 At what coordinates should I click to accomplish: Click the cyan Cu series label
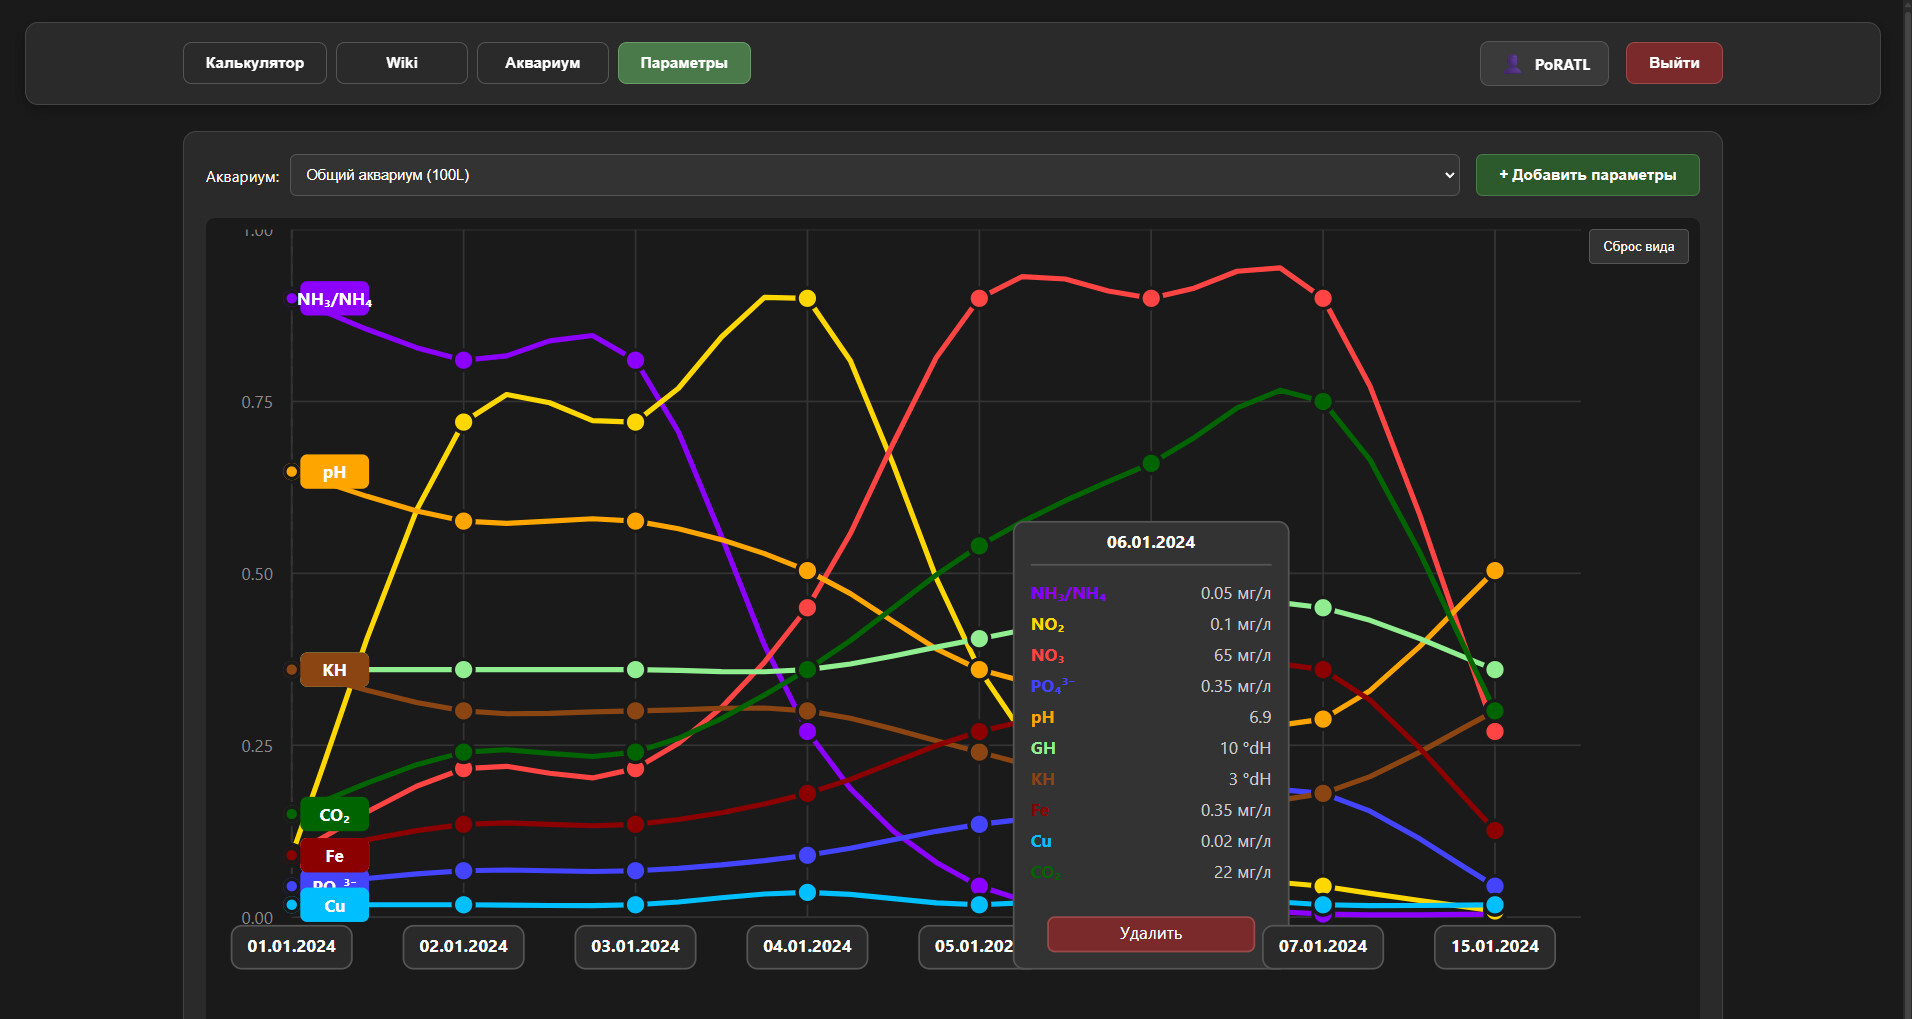tap(335, 906)
